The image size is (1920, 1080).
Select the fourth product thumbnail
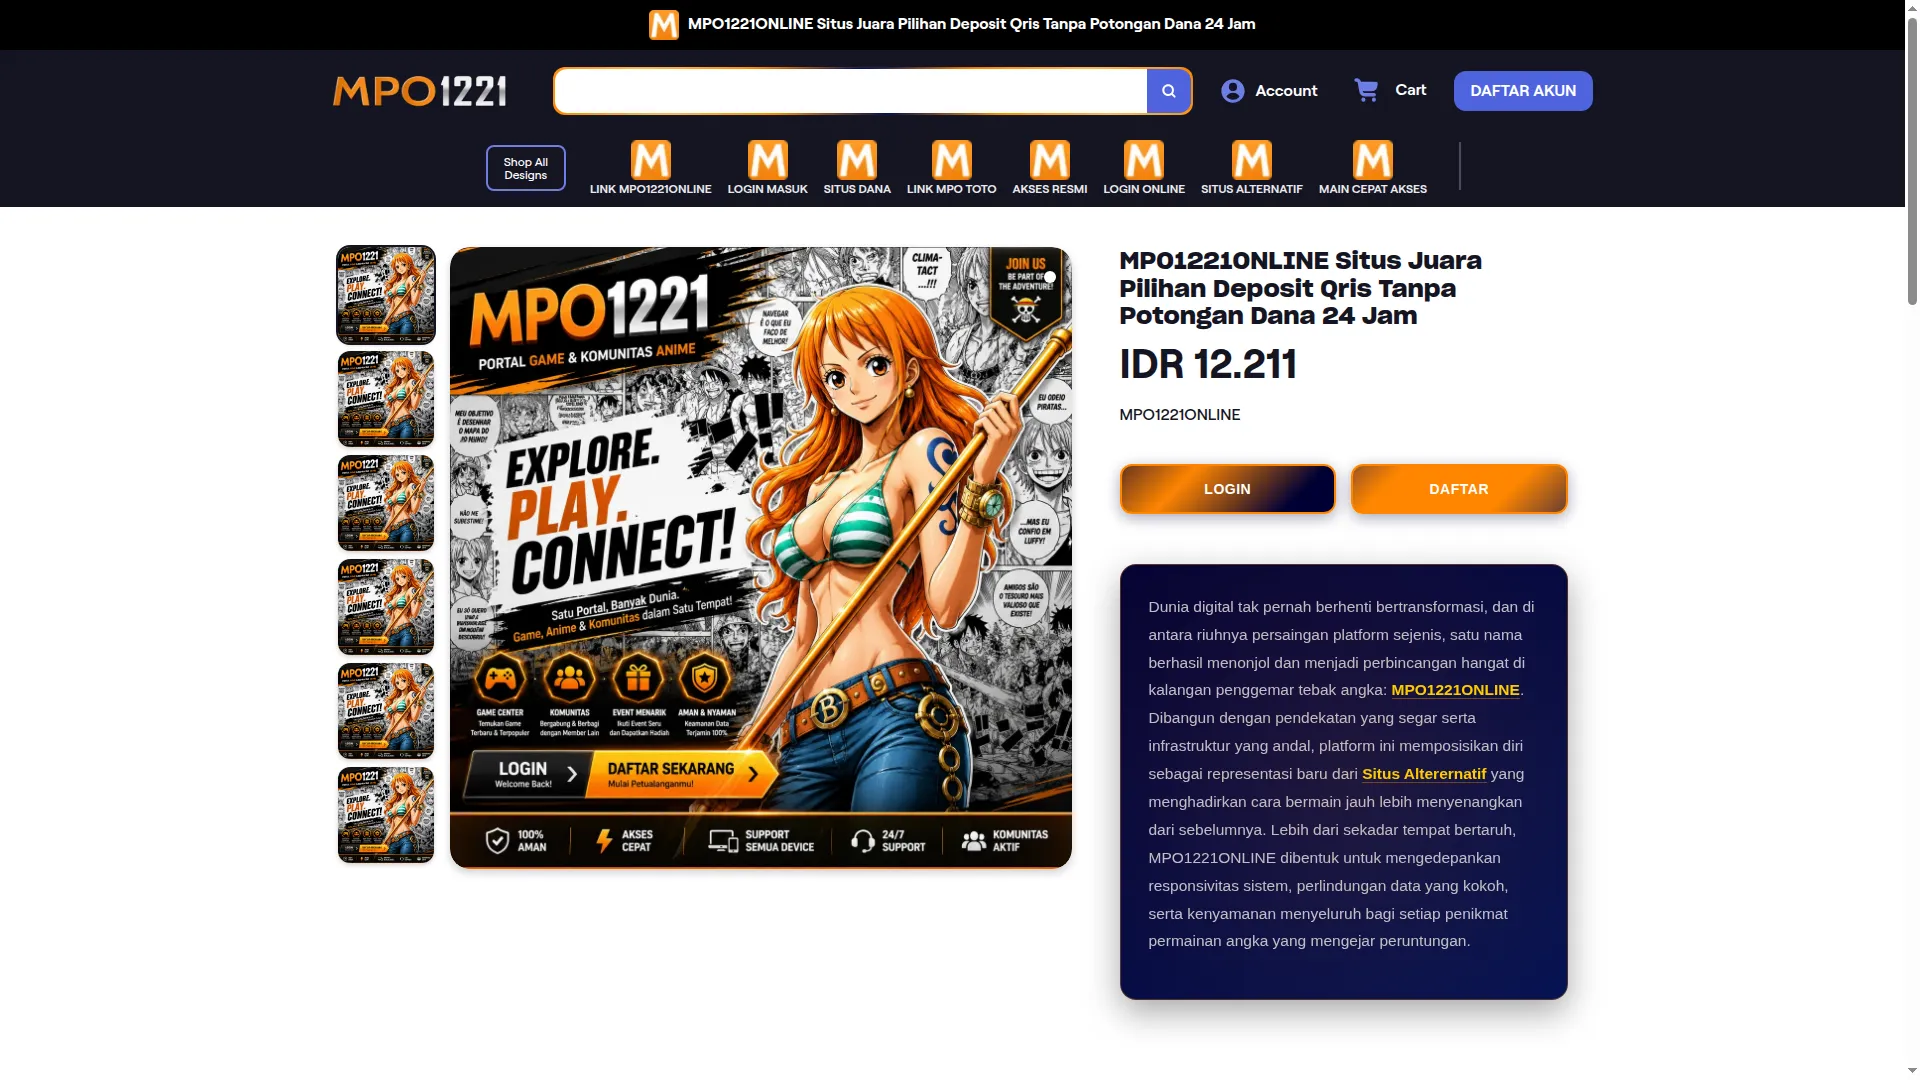pos(386,607)
